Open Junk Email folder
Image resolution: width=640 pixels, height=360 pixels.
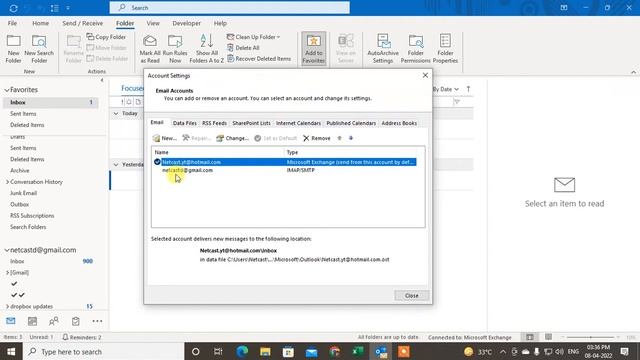pos(23,193)
